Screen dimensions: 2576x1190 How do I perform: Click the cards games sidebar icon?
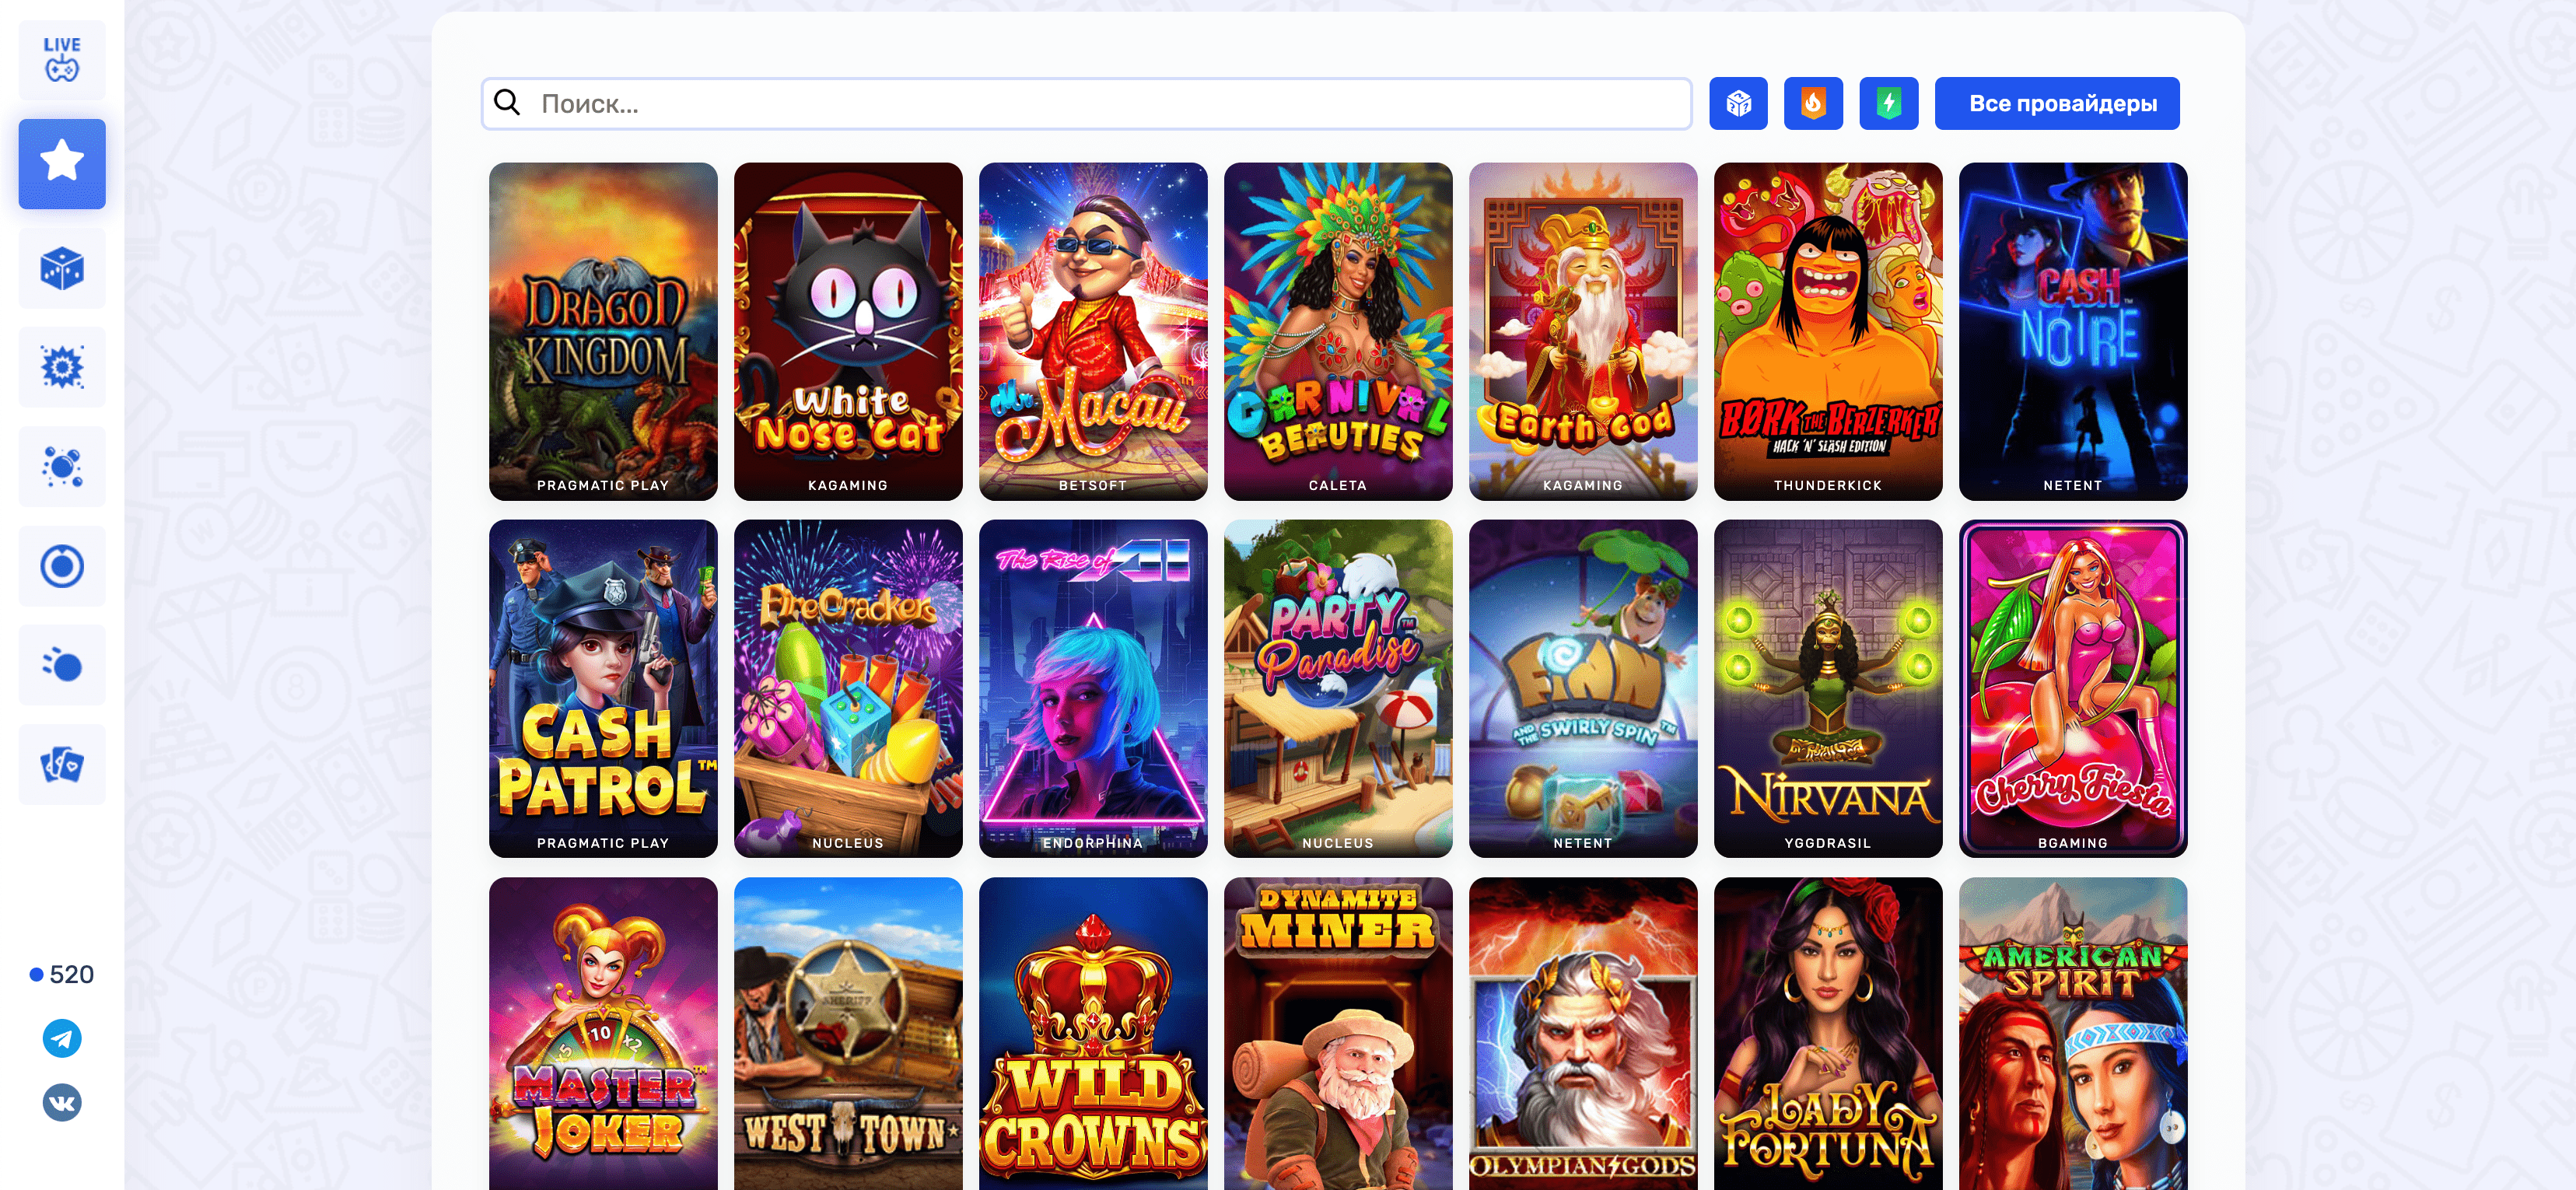tap(62, 765)
